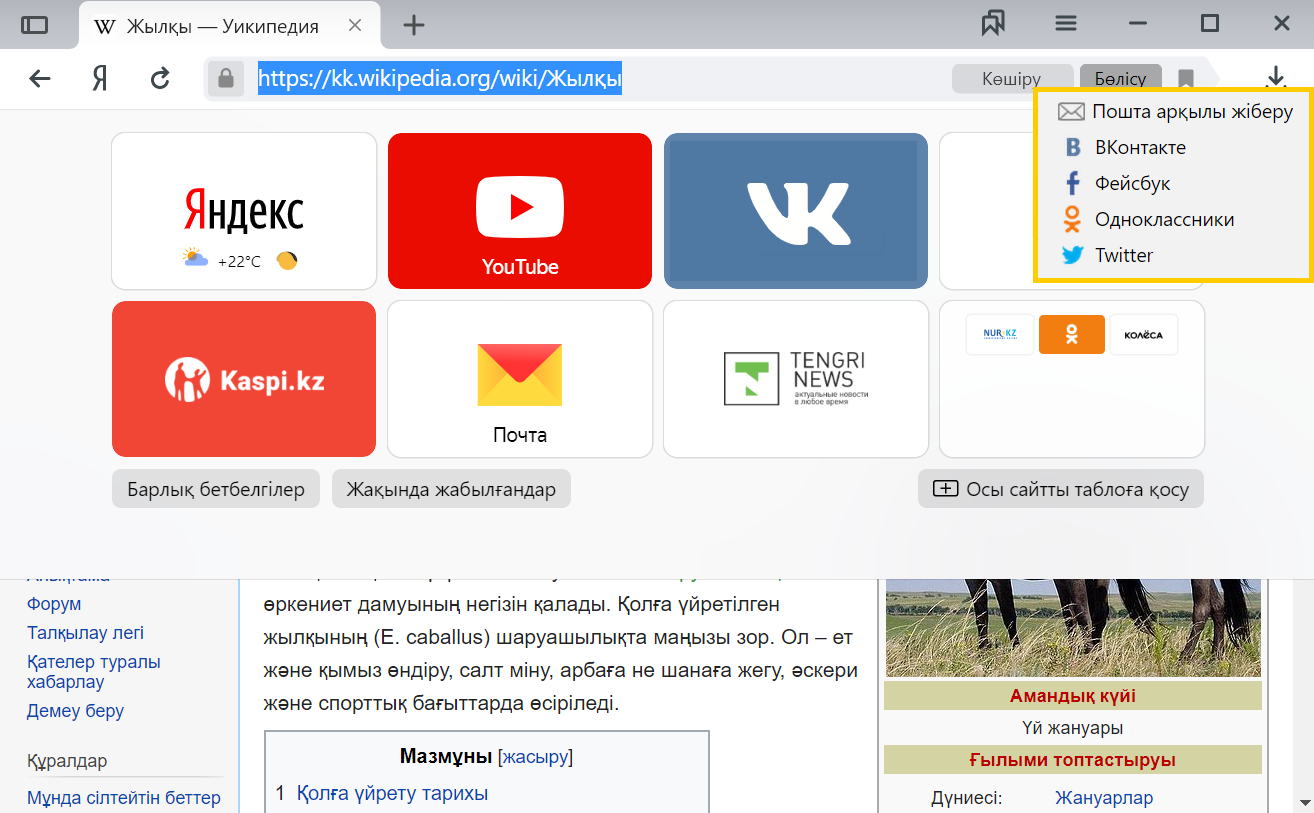Open the downloads arrow icon
The width and height of the screenshot is (1314, 813).
(1275, 78)
